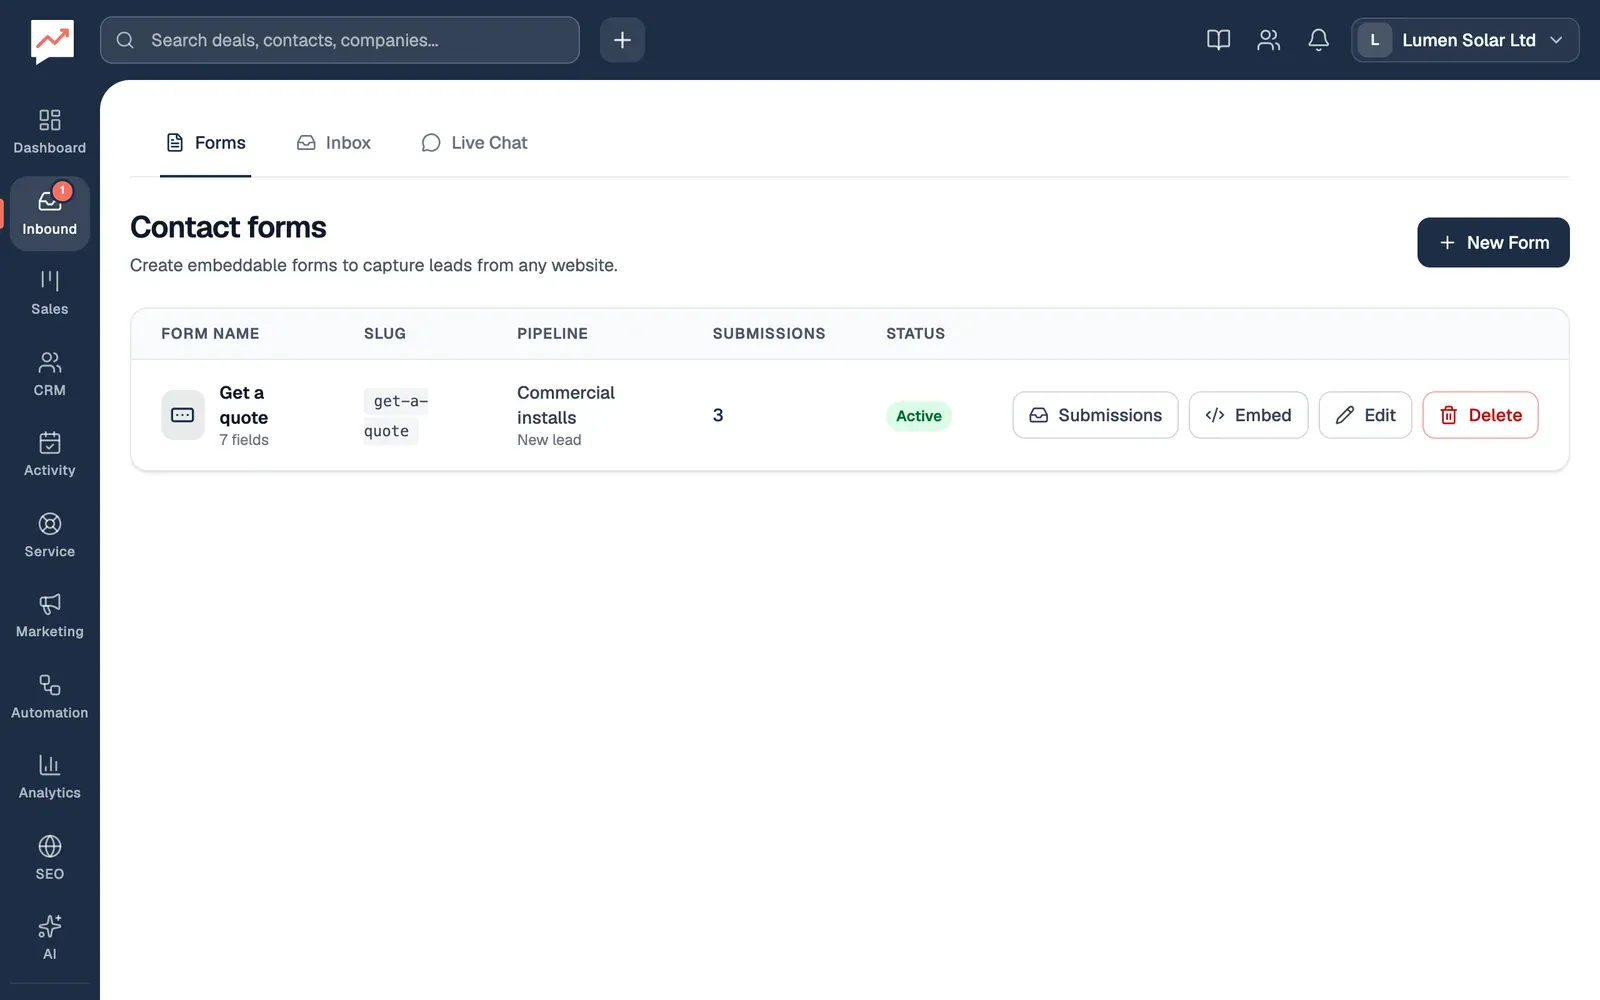The width and height of the screenshot is (1600, 1000).
Task: Edit the Get a quote form
Action: pyautogui.click(x=1365, y=415)
